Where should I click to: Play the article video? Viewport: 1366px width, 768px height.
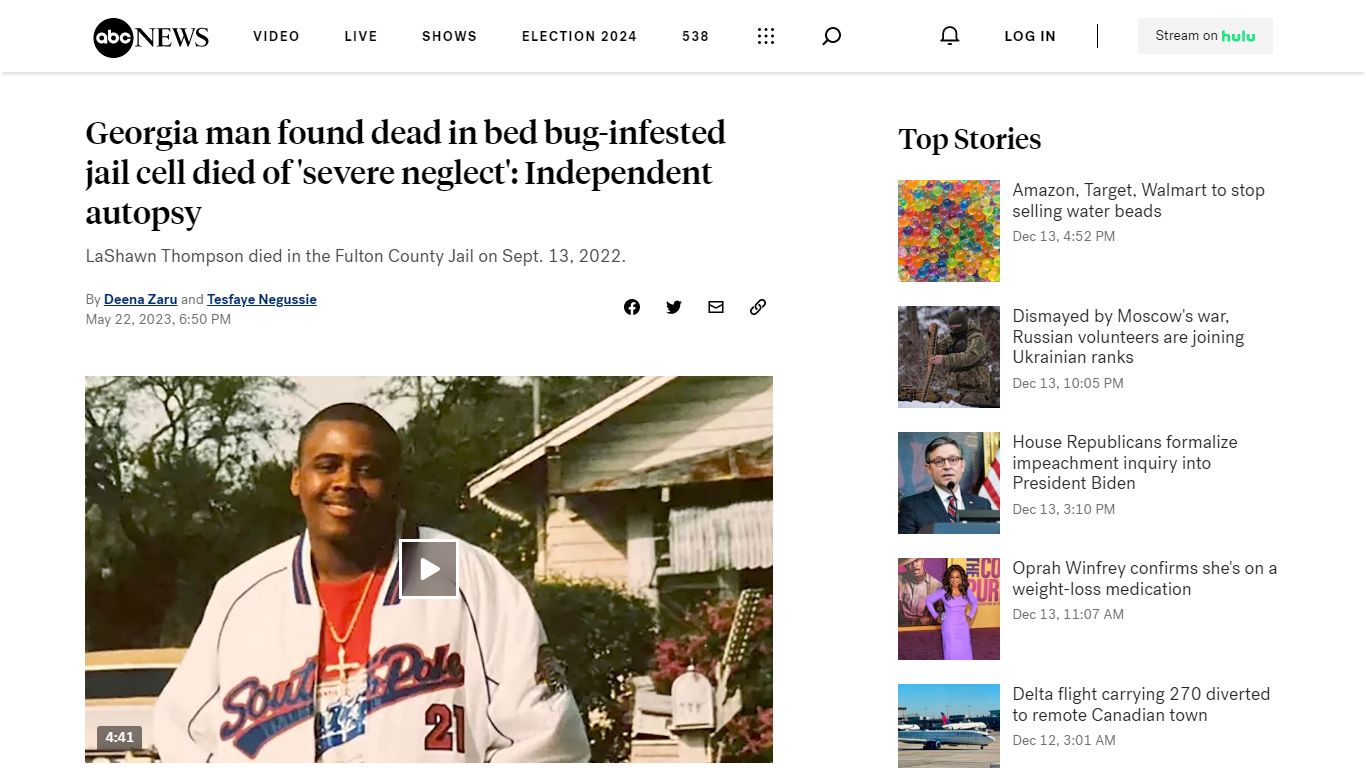pyautogui.click(x=429, y=569)
